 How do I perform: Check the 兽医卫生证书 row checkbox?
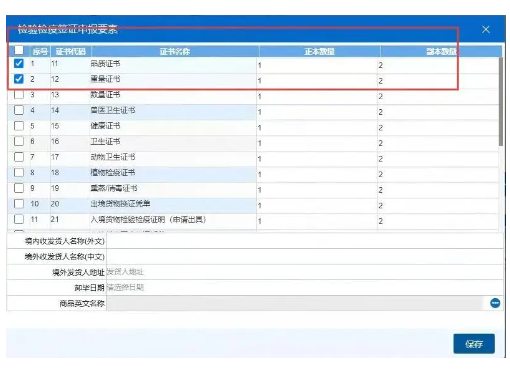19,110
